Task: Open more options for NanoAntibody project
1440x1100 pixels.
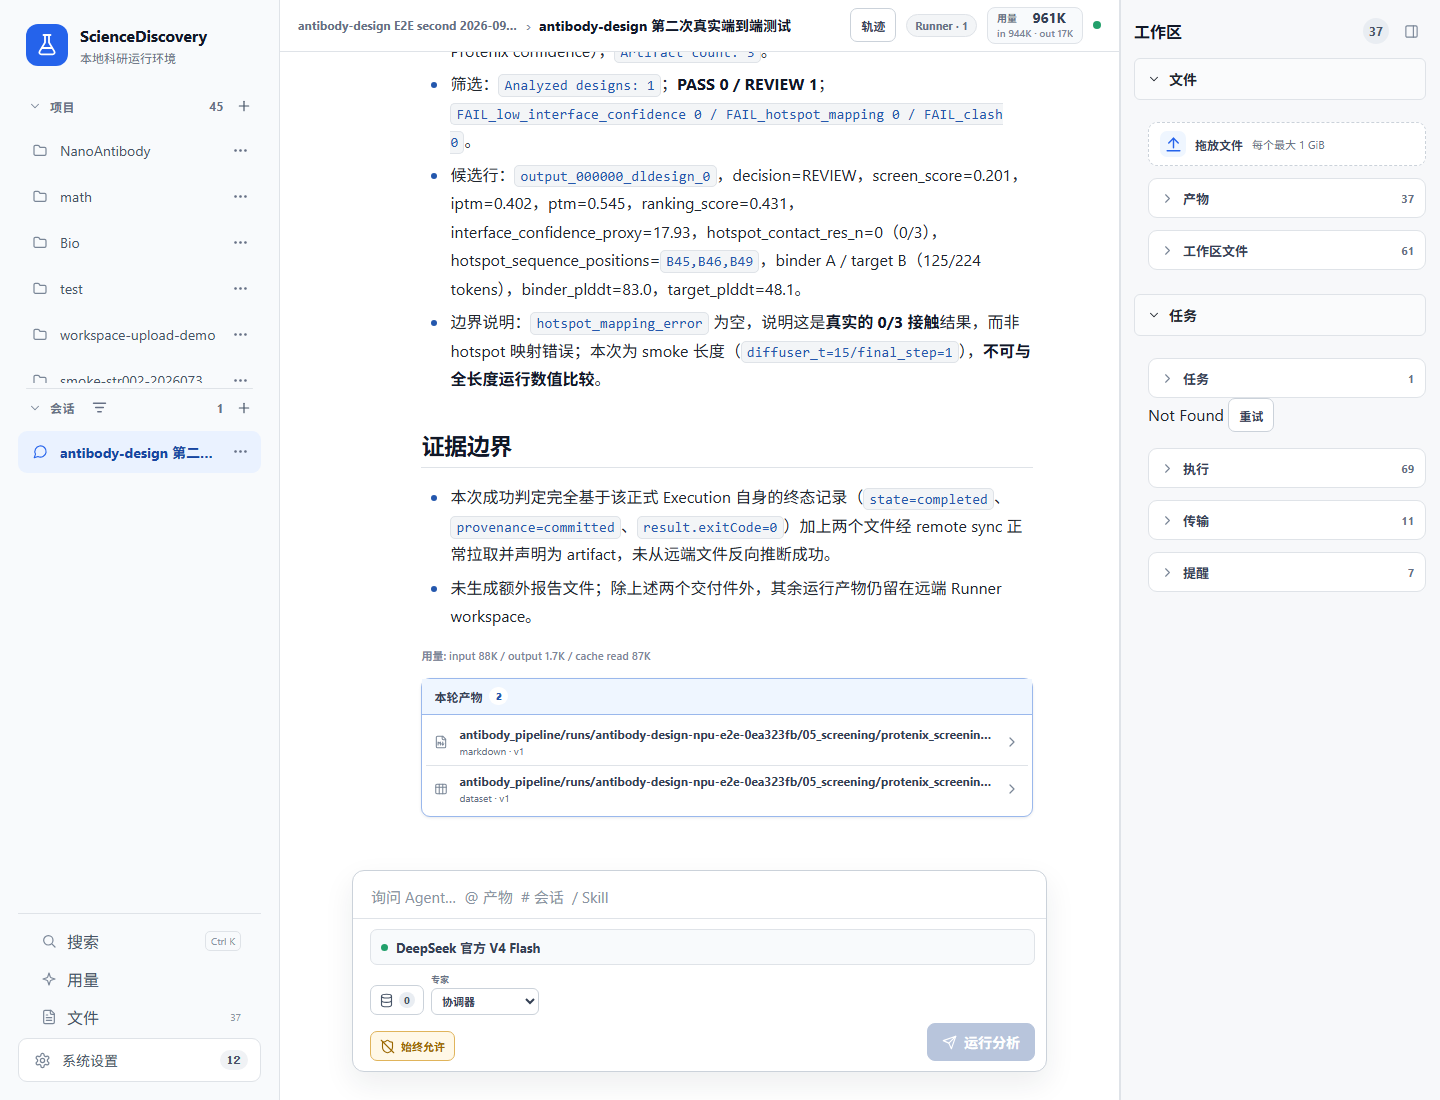Action: [240, 151]
